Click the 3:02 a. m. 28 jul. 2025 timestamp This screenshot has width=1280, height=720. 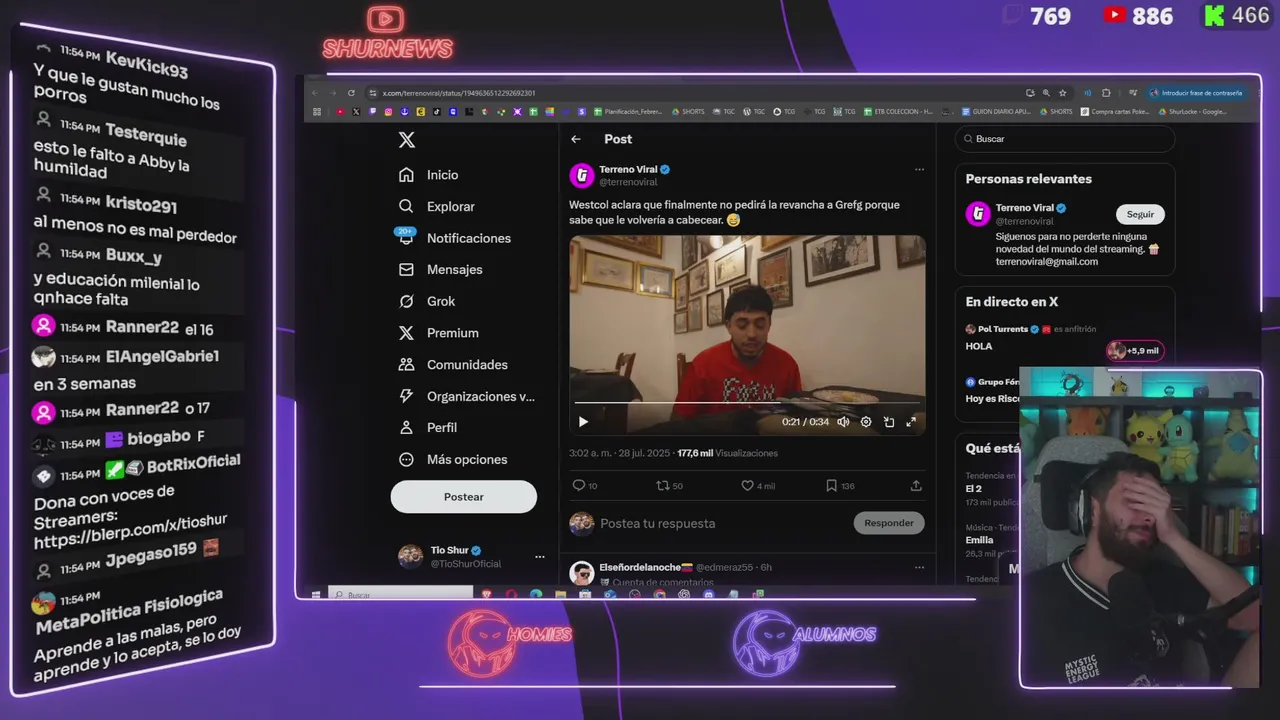[x=620, y=453]
